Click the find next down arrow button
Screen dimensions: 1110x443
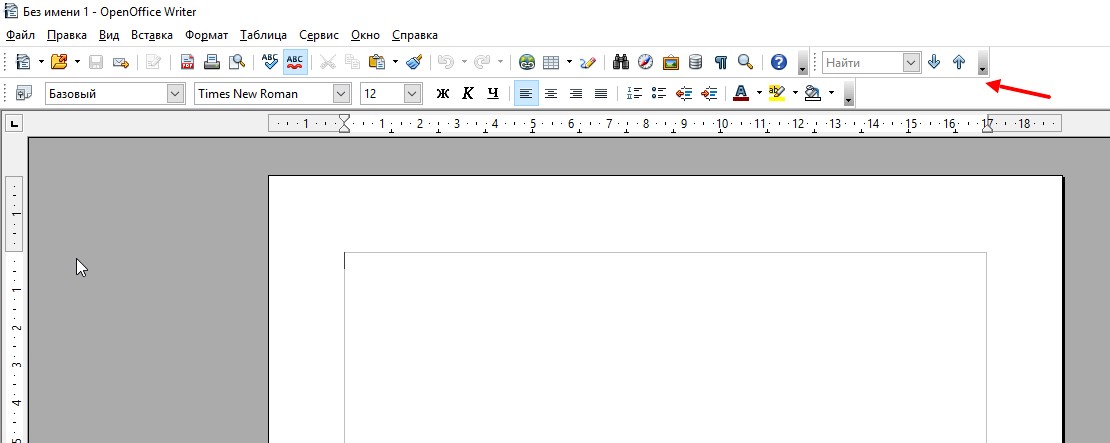934,62
